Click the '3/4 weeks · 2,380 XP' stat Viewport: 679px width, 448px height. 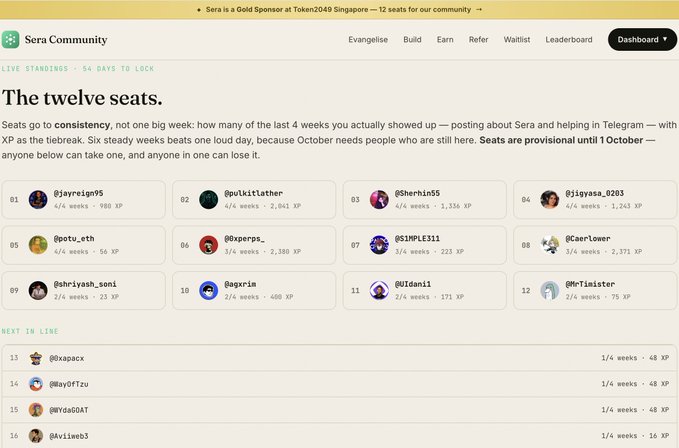(262, 251)
